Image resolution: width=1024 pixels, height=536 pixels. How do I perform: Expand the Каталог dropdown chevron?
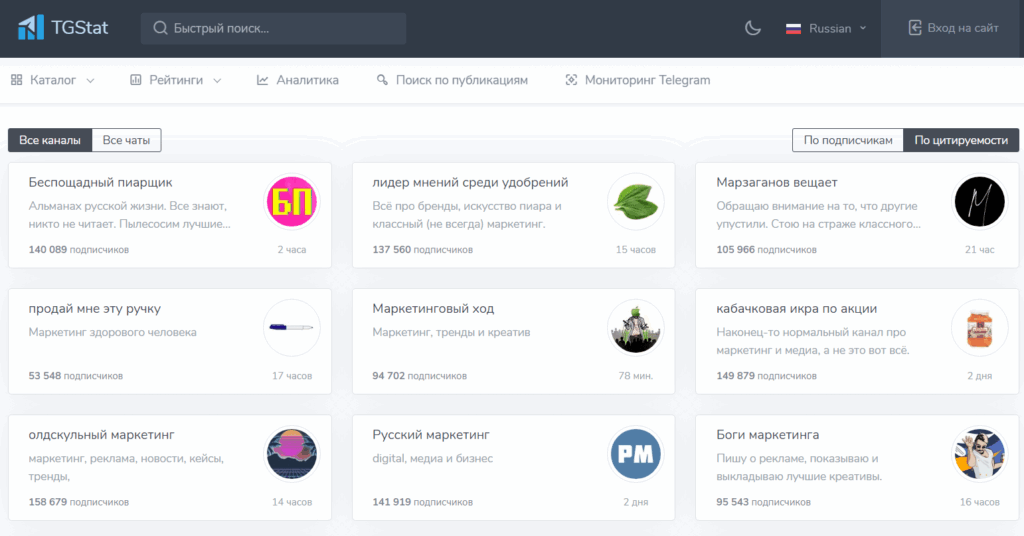click(91, 80)
